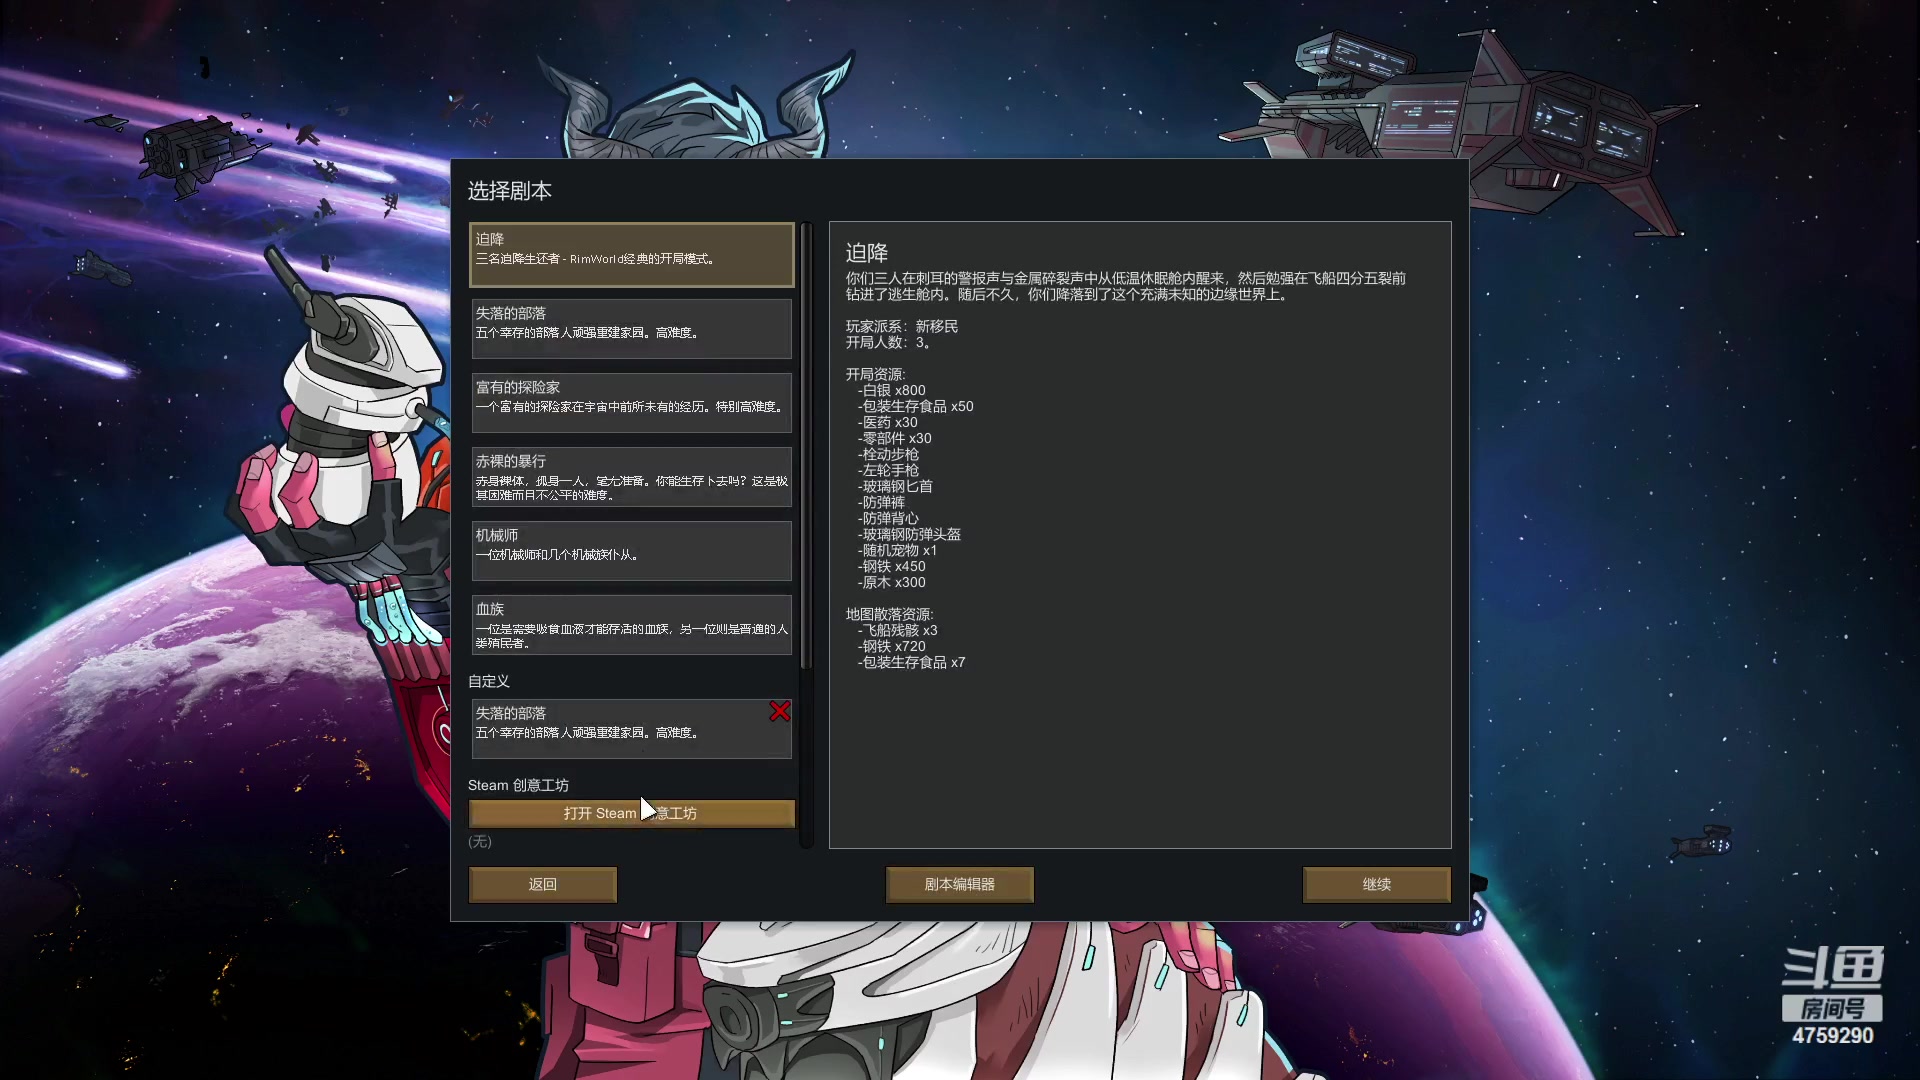Click the 玻璃钢防弹头盔 entry
Screen dimensions: 1920x1080
(909, 534)
